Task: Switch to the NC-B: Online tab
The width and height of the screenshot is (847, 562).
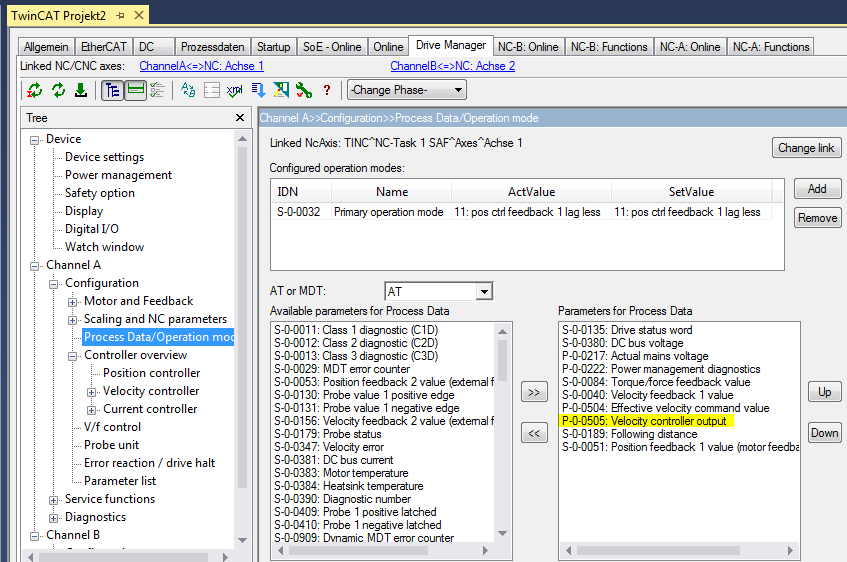Action: point(528,47)
